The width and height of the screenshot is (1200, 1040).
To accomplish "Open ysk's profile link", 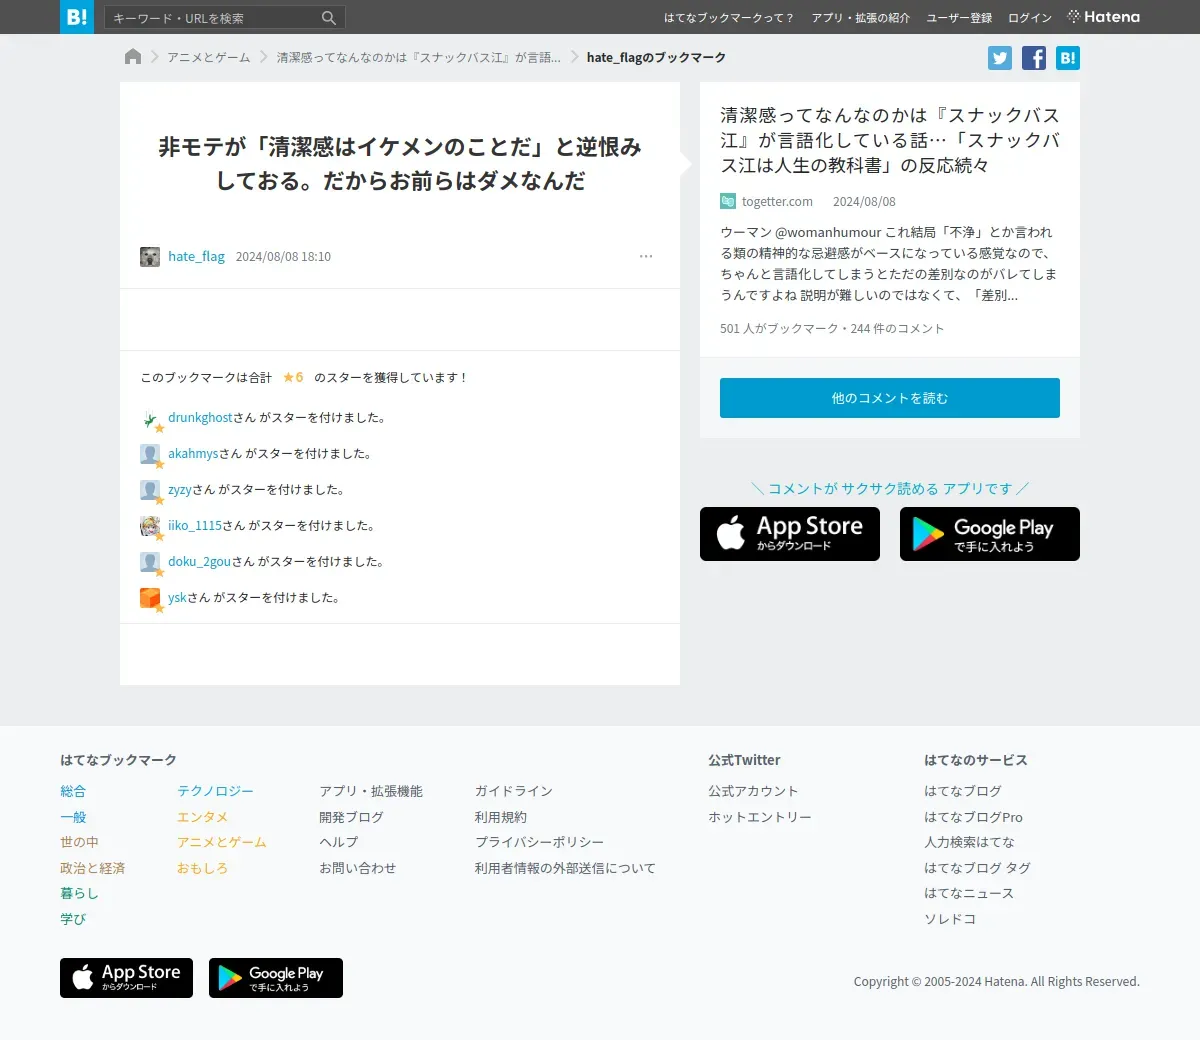I will 177,598.
